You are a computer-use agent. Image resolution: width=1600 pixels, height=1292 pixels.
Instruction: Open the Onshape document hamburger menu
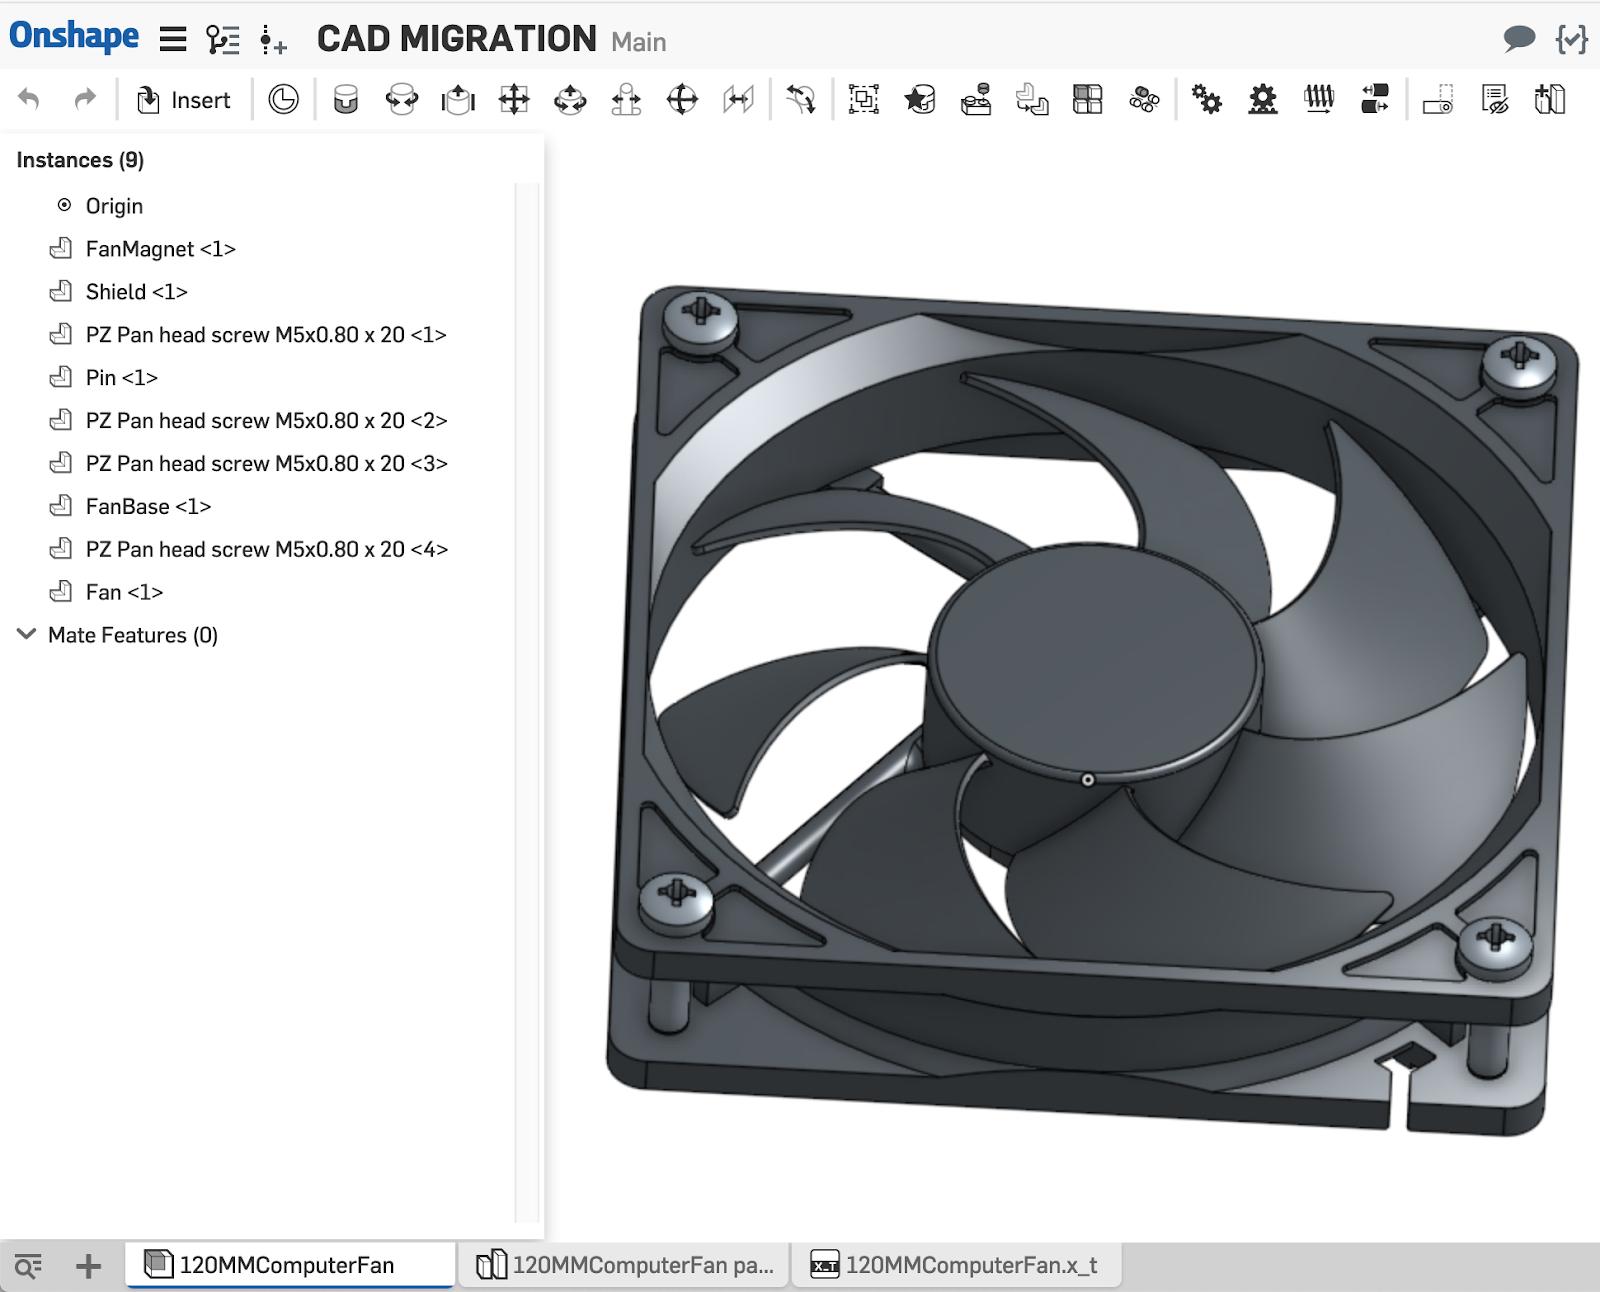coord(173,40)
